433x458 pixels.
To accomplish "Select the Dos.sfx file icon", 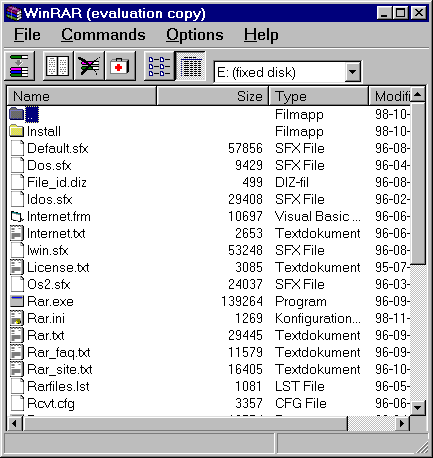I will tap(17, 165).
